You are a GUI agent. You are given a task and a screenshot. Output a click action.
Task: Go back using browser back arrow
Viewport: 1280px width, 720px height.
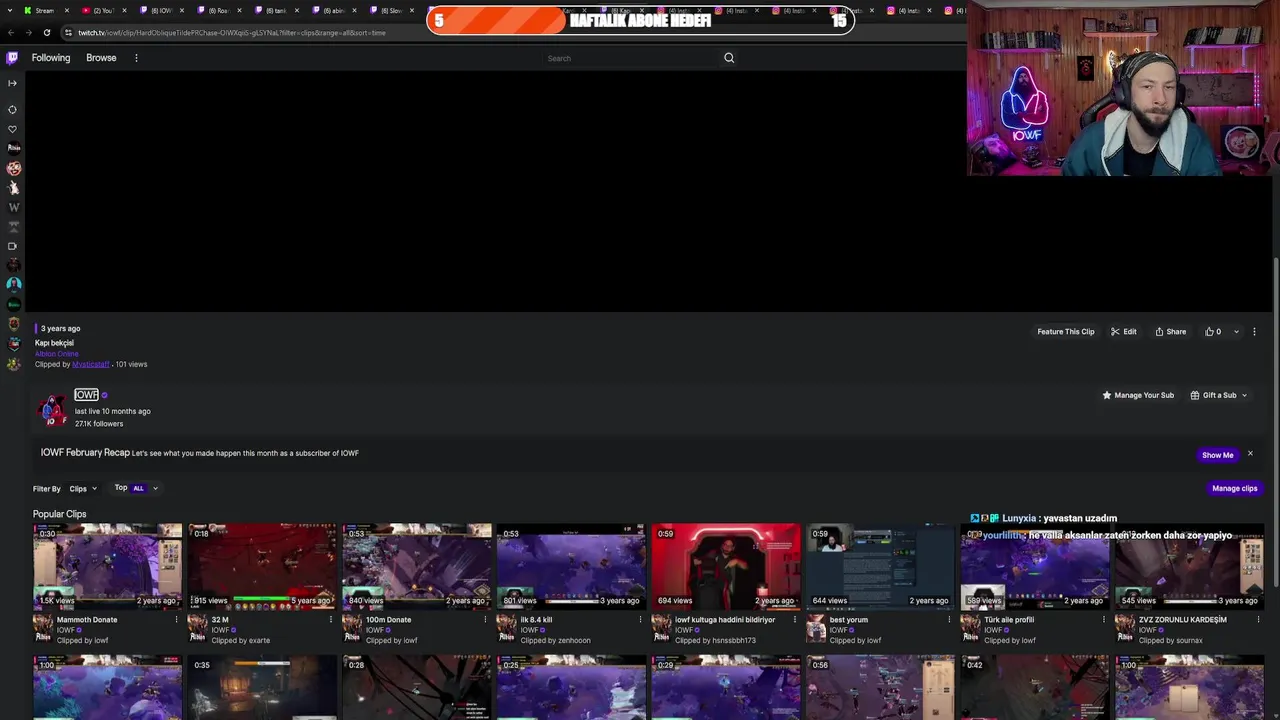tap(10, 32)
